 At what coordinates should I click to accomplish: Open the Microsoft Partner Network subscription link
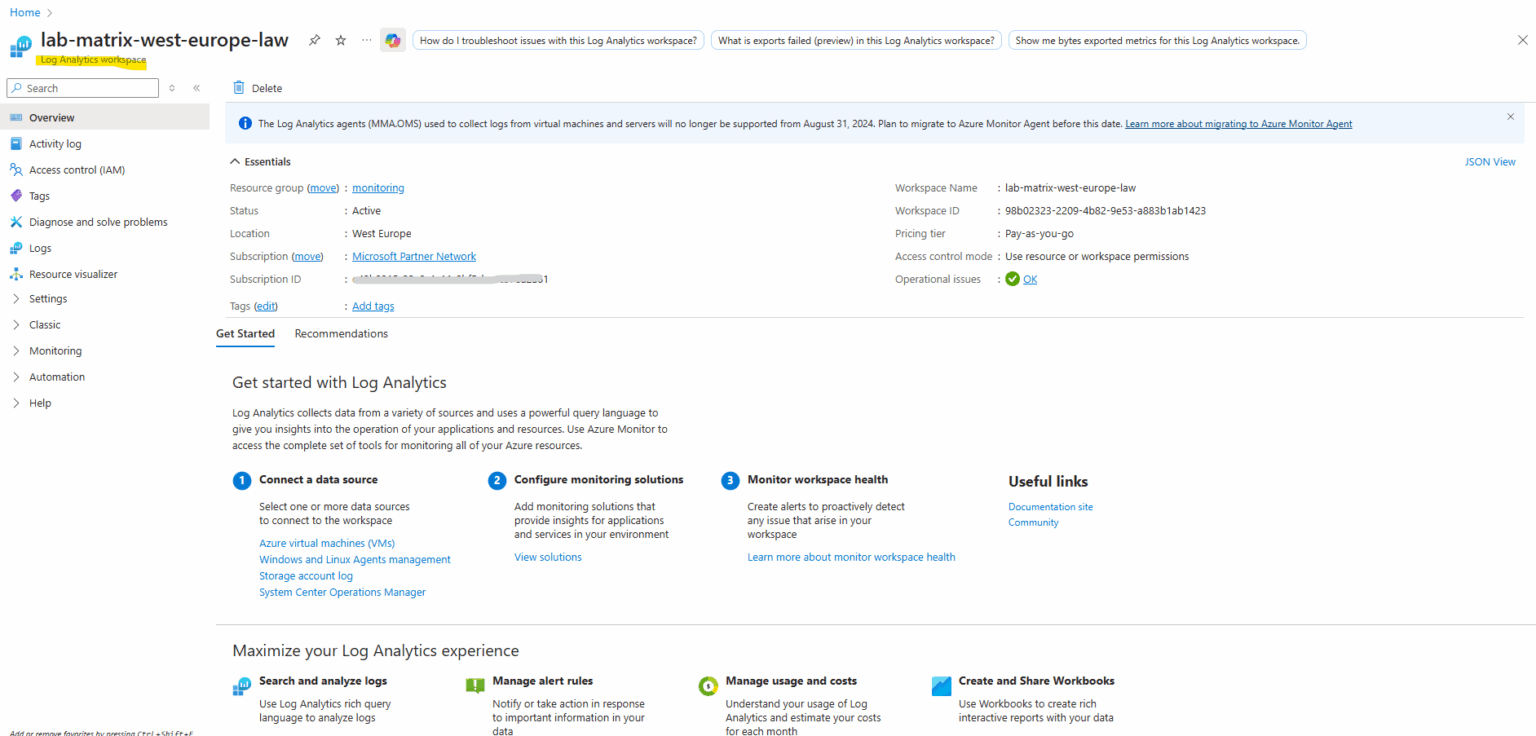point(413,256)
